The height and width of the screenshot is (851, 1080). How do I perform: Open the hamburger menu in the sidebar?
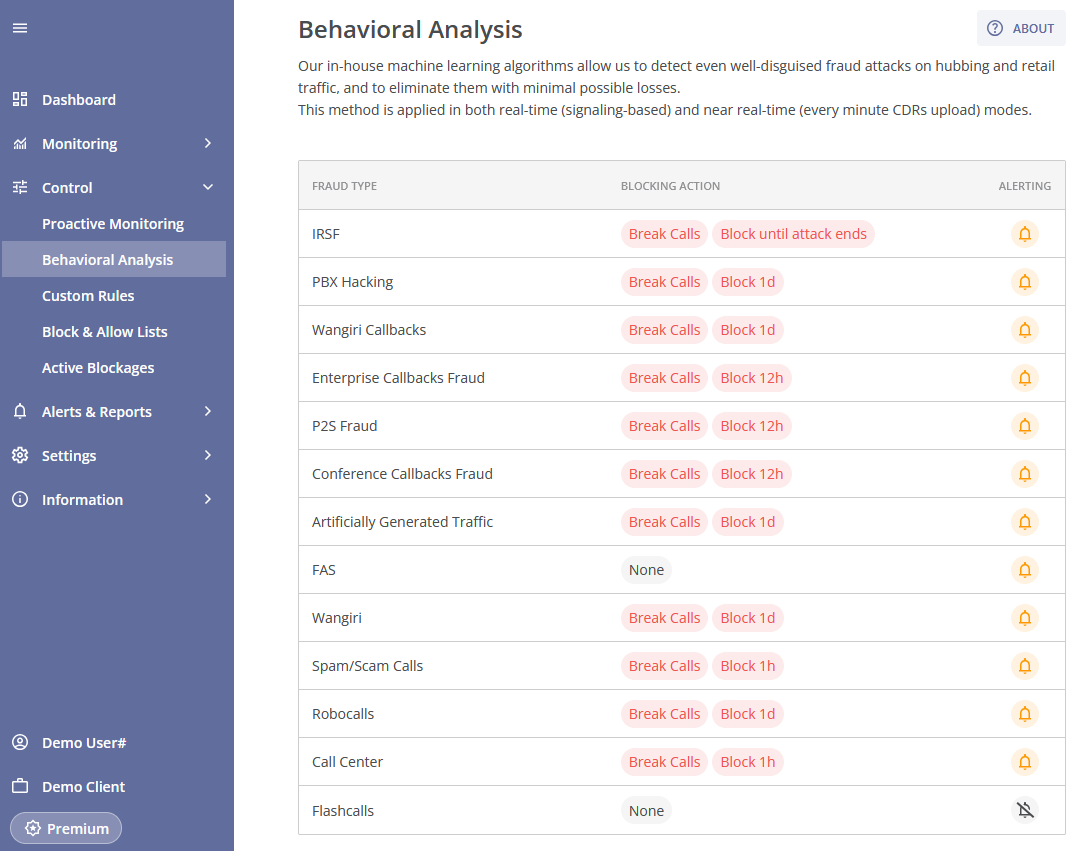coord(20,28)
